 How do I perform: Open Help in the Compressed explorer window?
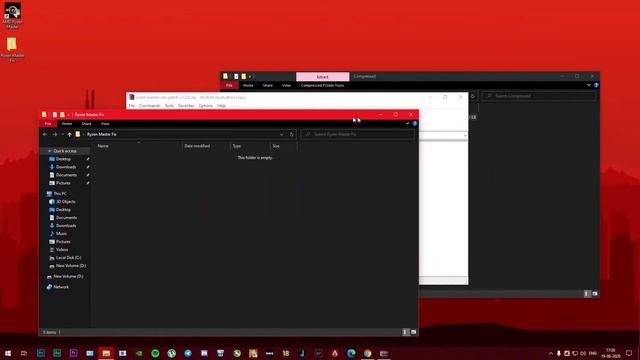point(596,86)
